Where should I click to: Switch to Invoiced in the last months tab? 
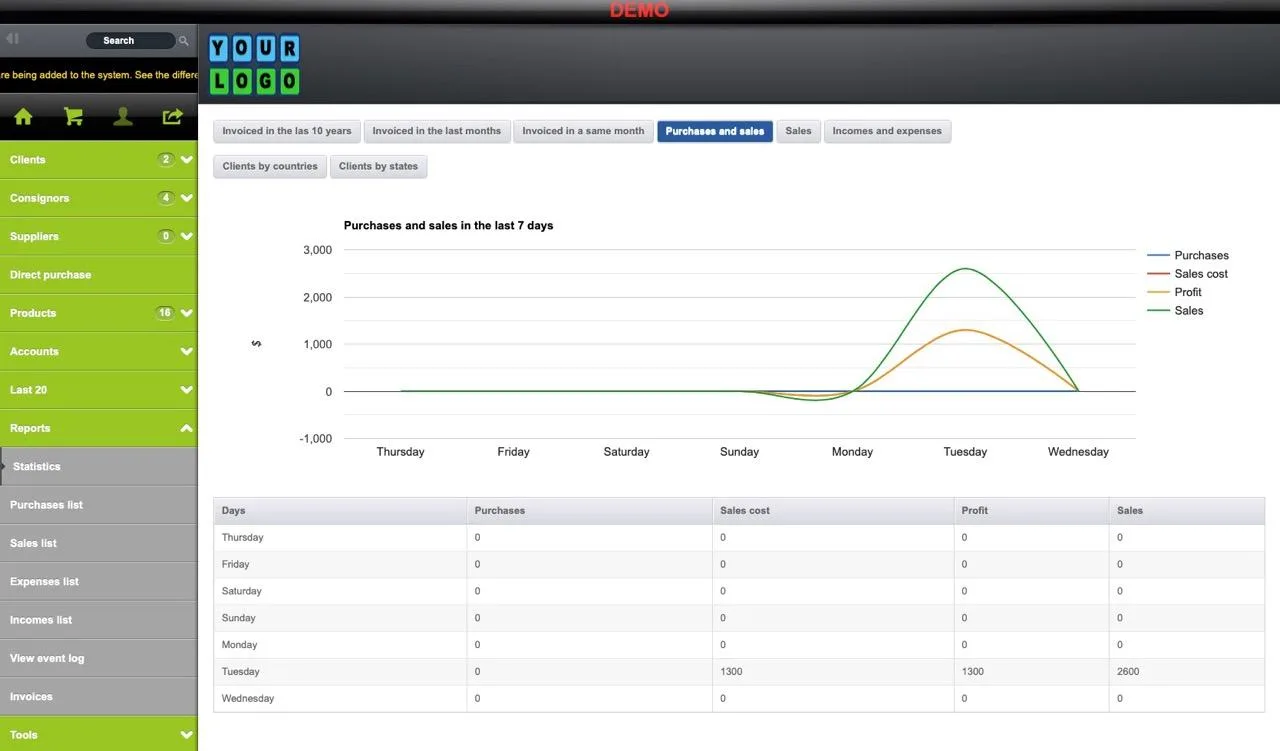tap(437, 131)
